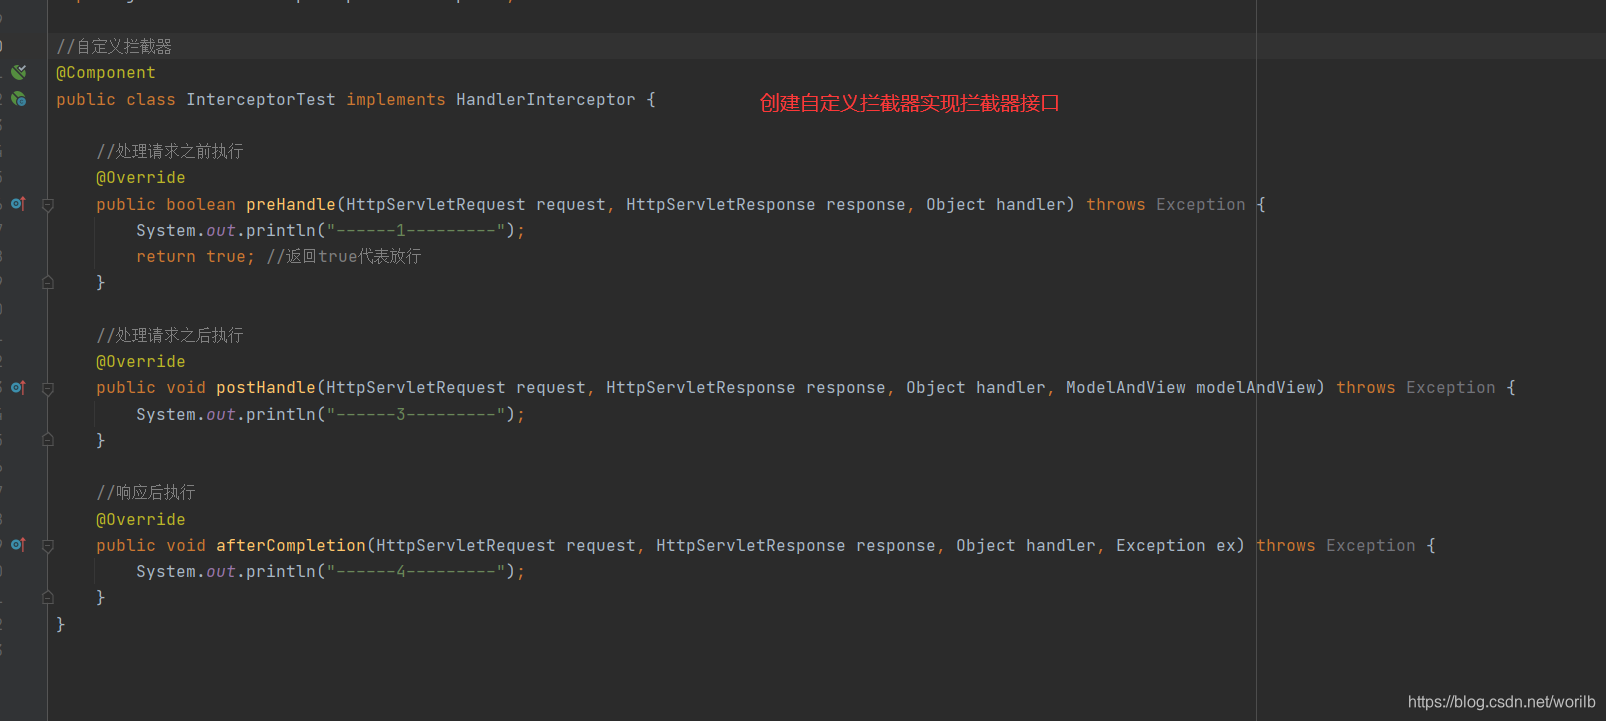Click the comment //响应后执行
The image size is (1606, 721).
pos(146,493)
